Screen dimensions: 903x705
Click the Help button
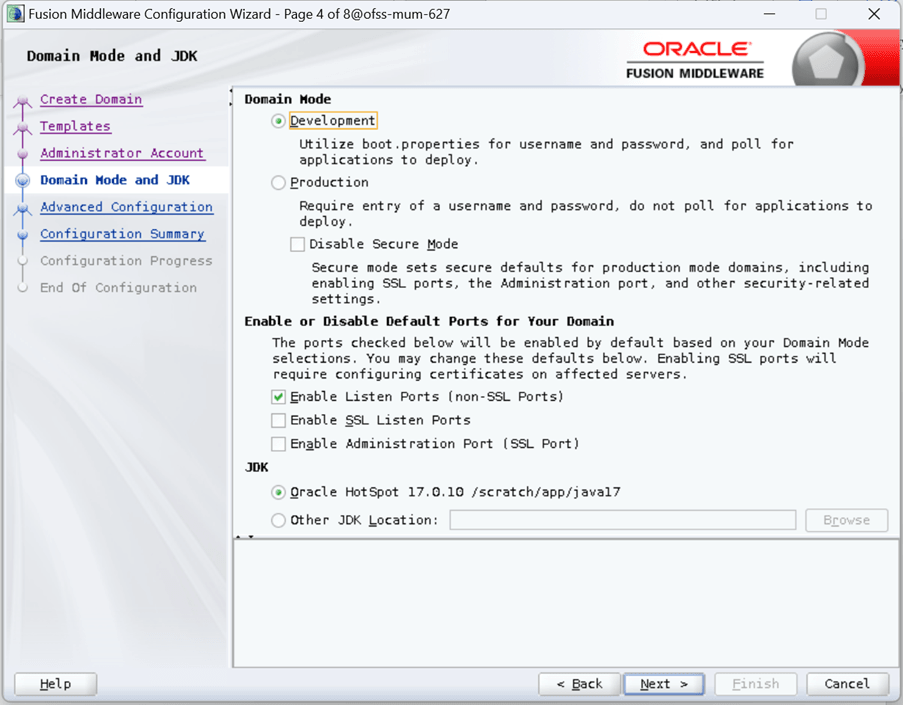(x=55, y=684)
